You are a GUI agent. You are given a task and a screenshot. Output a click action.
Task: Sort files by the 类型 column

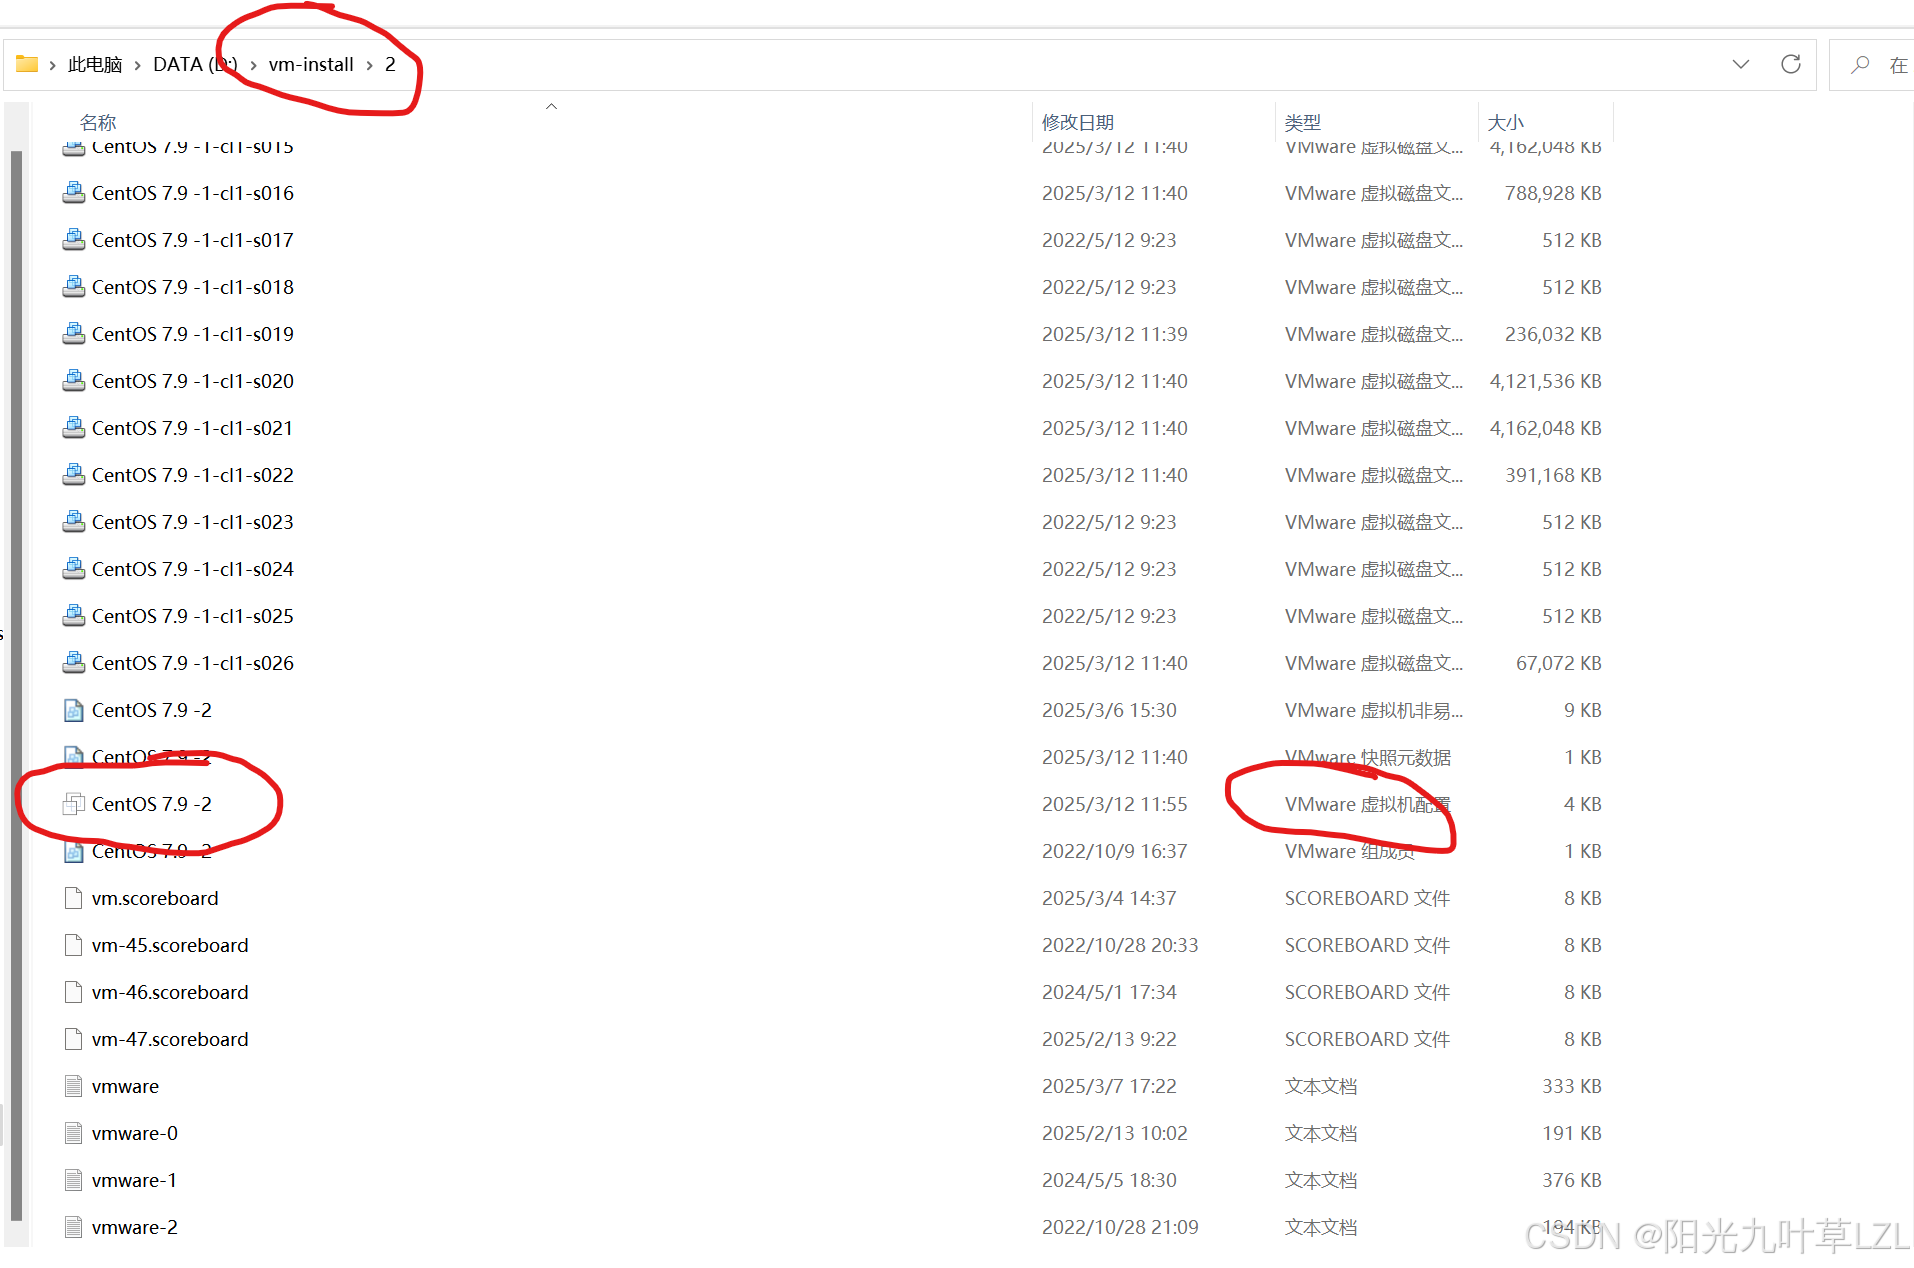tap(1303, 122)
